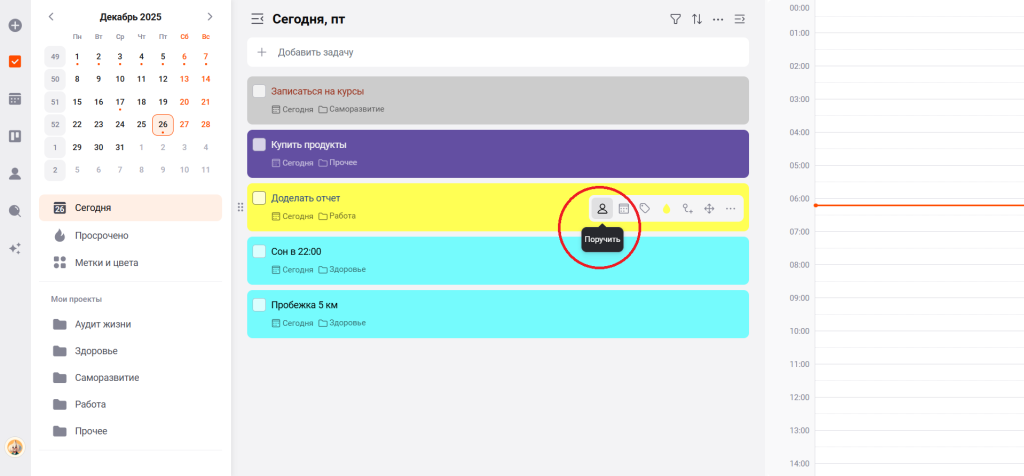Tick the checkbox for Сон в 22:00
The width and height of the screenshot is (1024, 476).
pyautogui.click(x=259, y=251)
